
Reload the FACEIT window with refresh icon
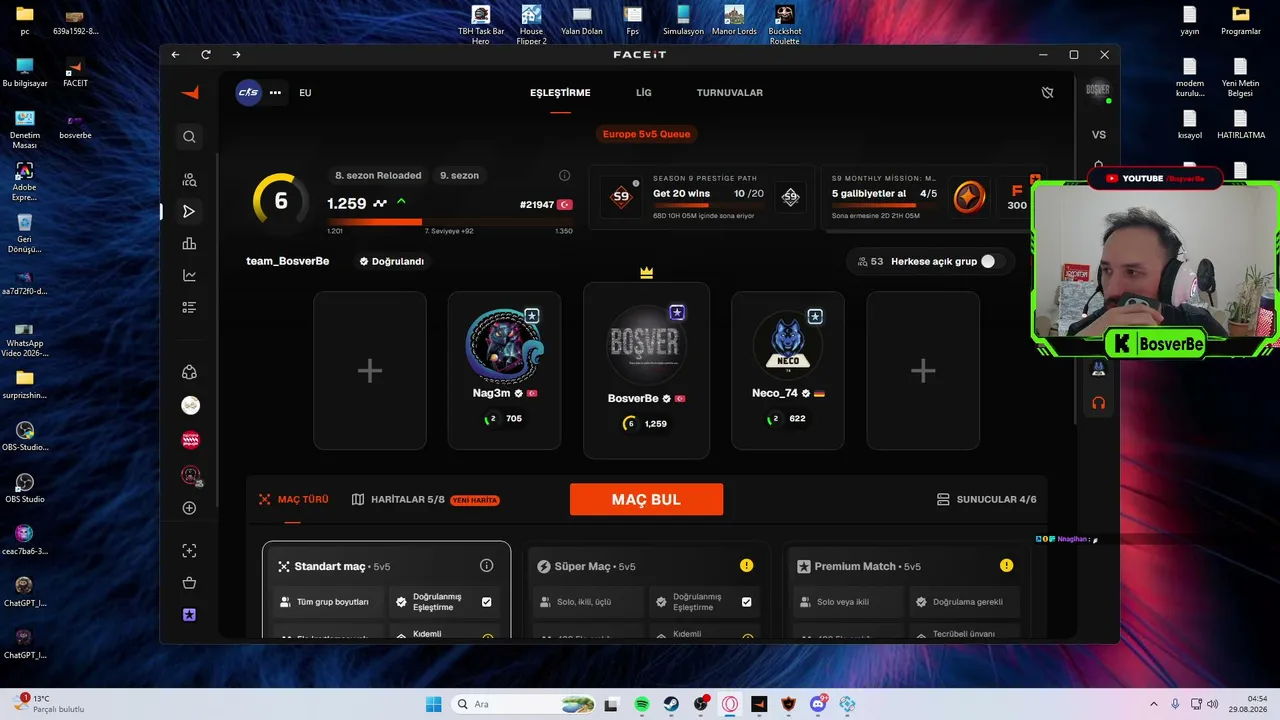pyautogui.click(x=206, y=55)
